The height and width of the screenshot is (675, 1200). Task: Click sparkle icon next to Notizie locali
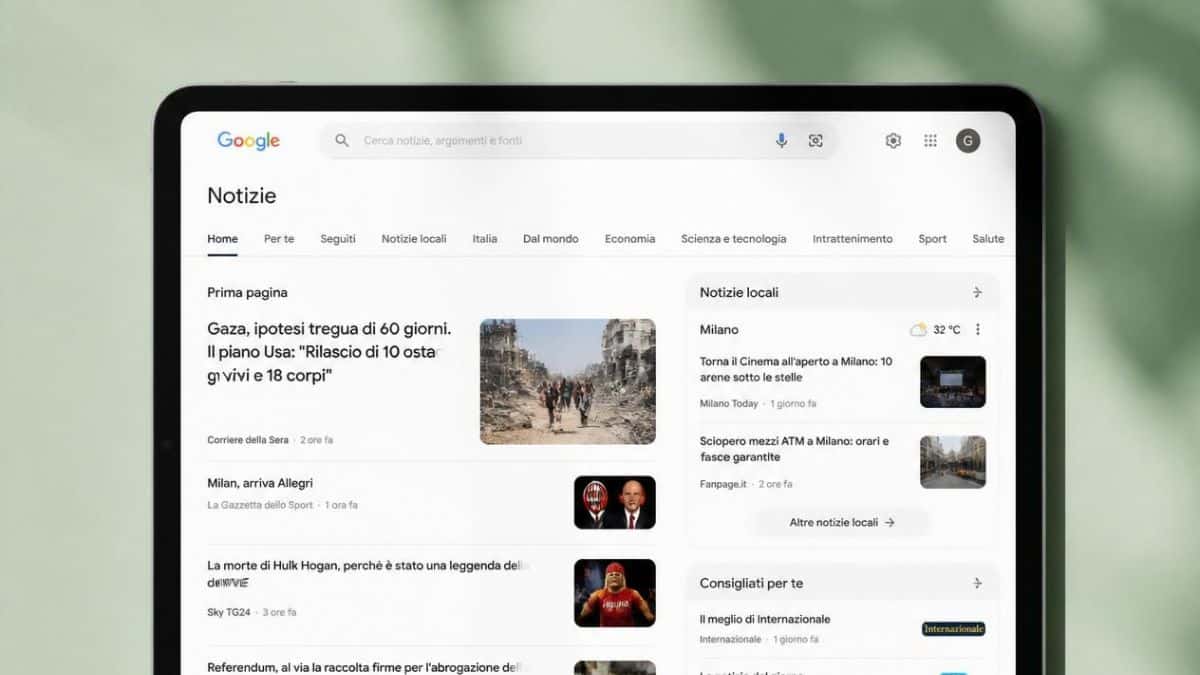point(977,292)
